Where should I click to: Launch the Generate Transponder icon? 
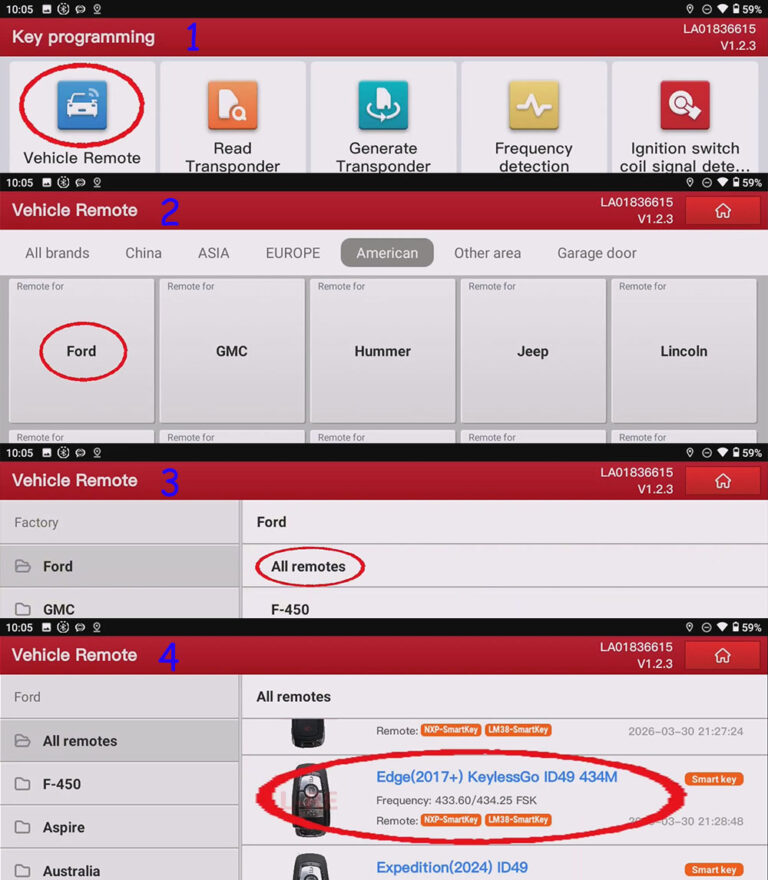[x=383, y=105]
